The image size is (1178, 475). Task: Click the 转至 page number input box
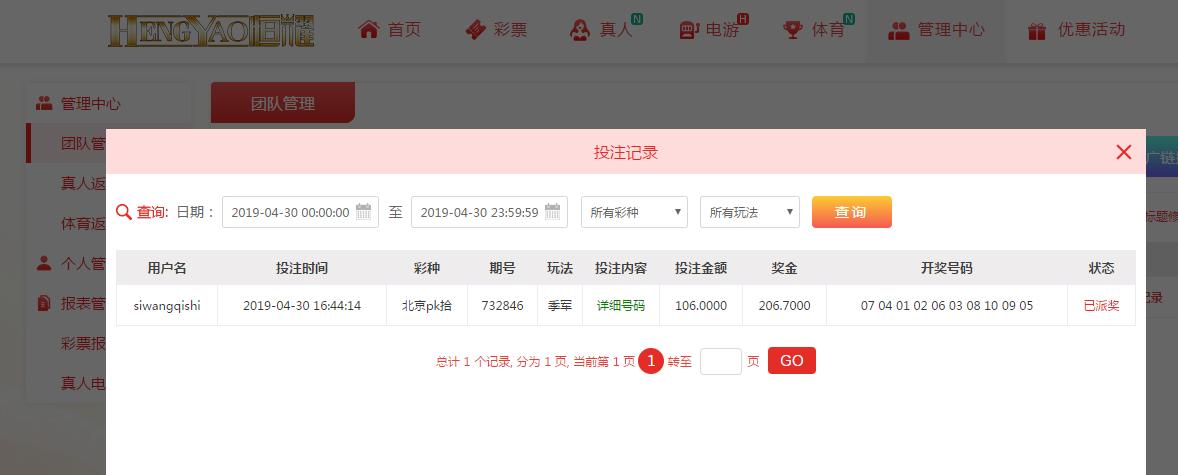[720, 362]
